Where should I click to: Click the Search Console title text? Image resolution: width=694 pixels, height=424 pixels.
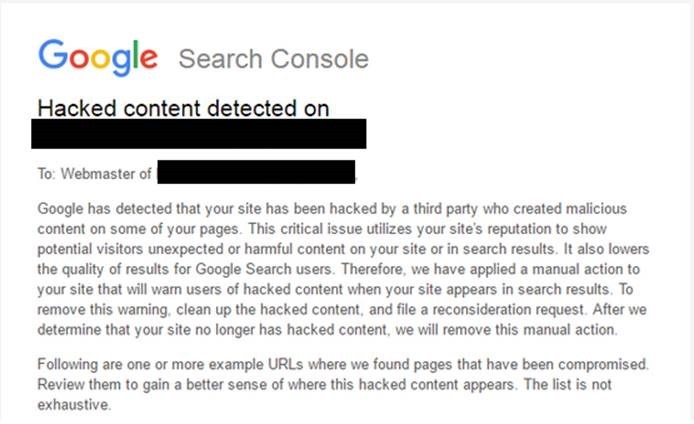pyautogui.click(x=273, y=59)
